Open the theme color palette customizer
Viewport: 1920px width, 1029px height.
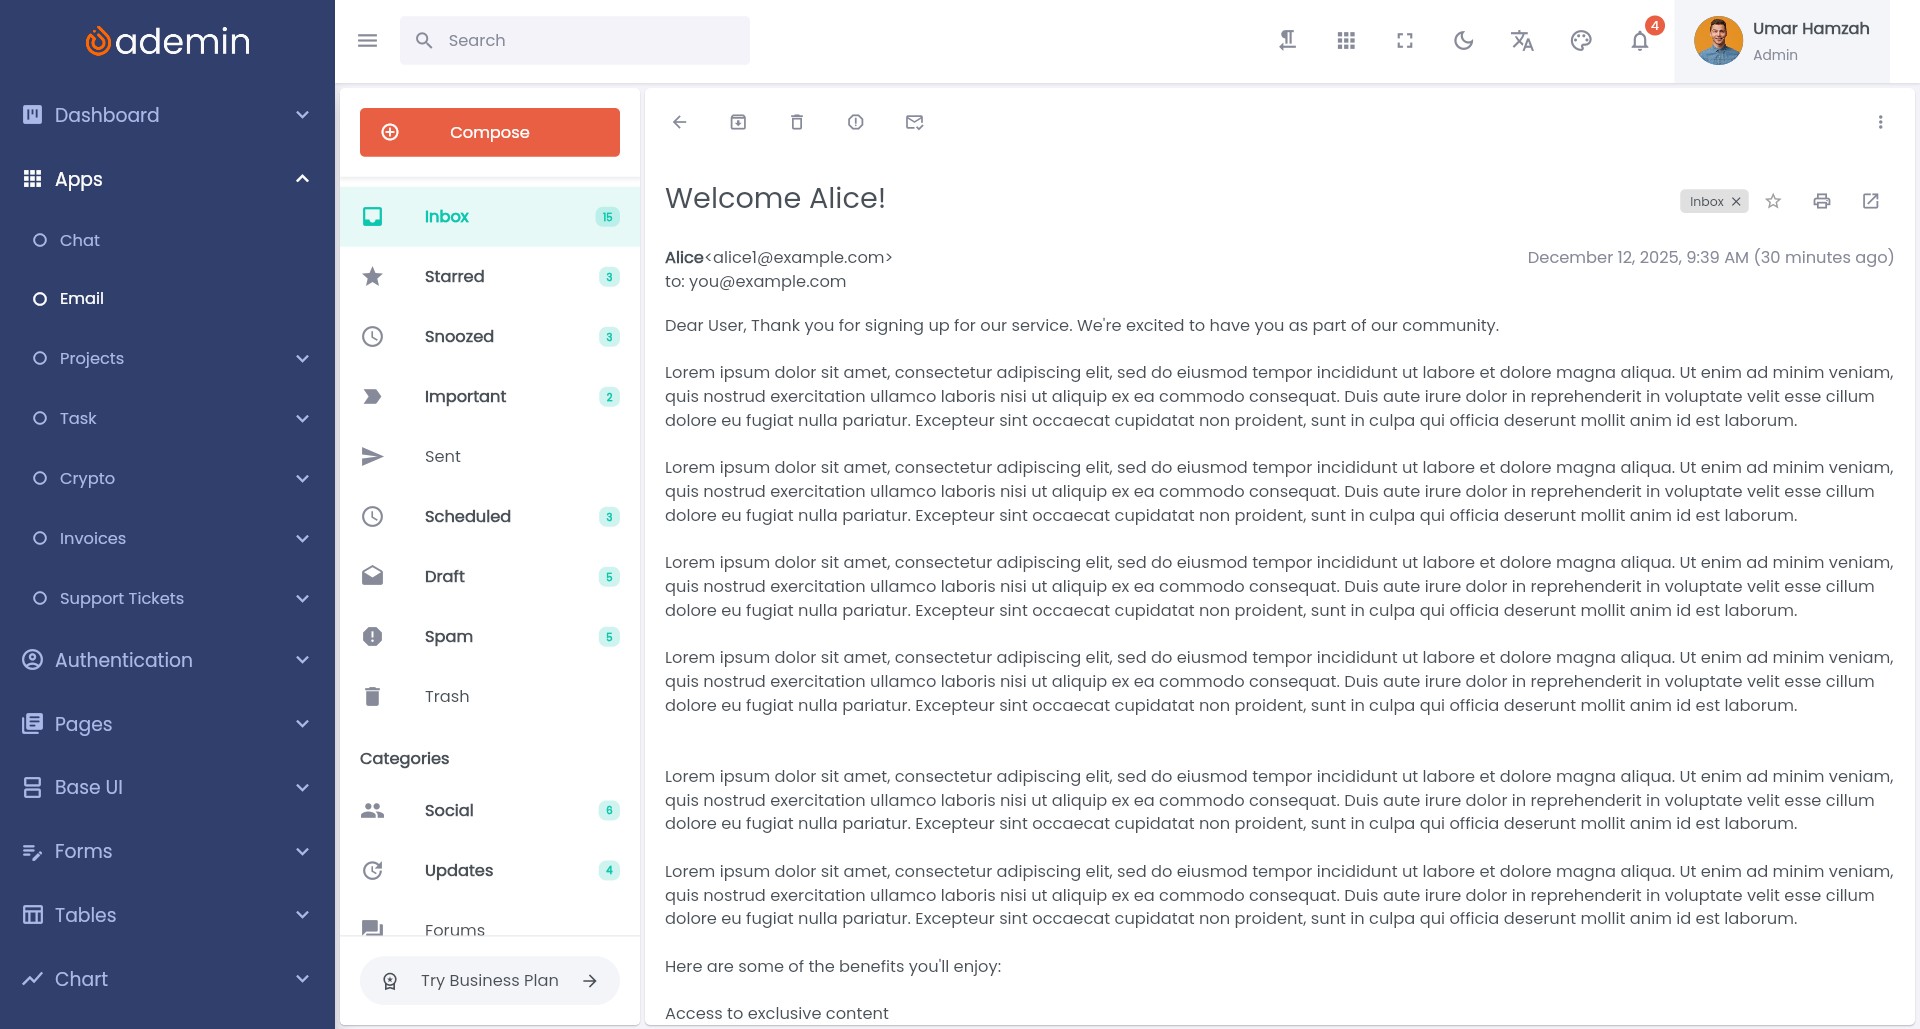[1581, 41]
